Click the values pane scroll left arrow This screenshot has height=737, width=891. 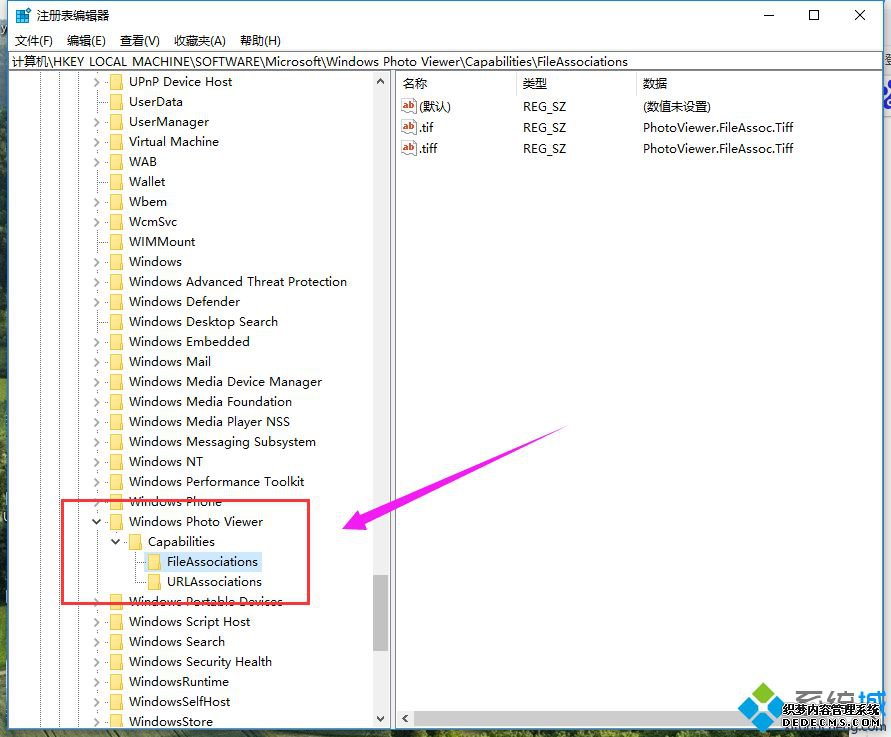[x=405, y=718]
